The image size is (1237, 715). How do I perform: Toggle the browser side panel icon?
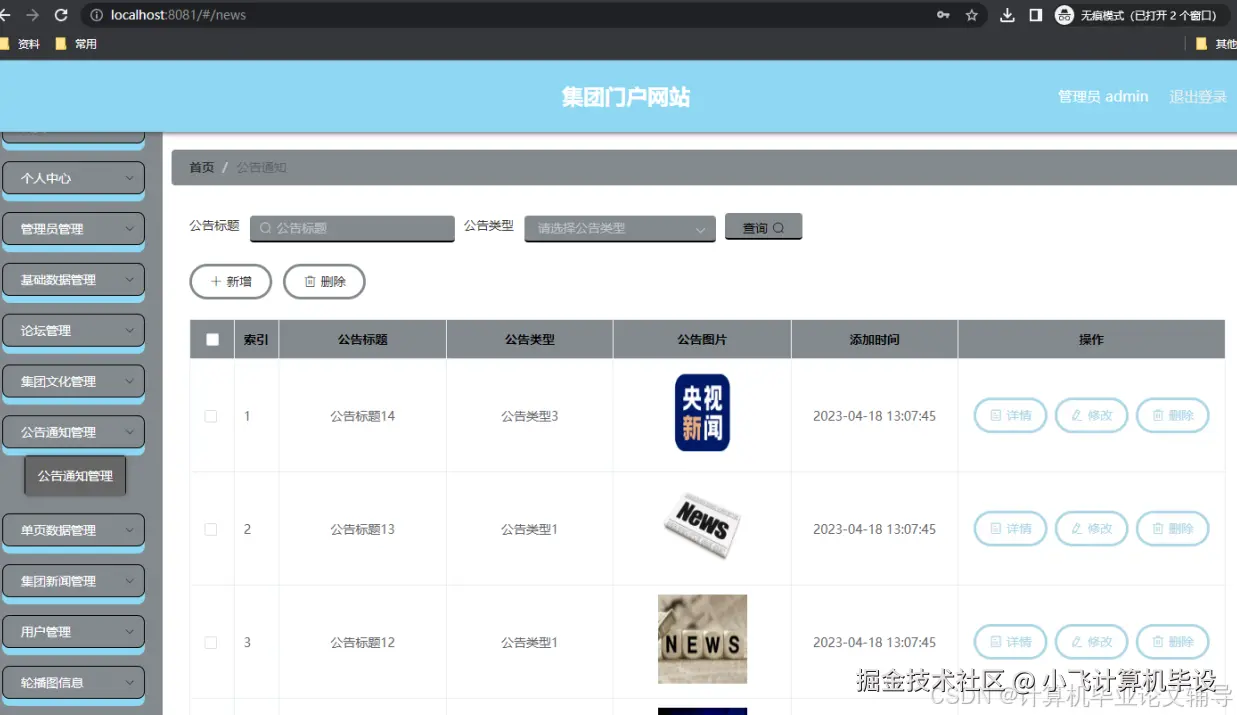(1036, 15)
